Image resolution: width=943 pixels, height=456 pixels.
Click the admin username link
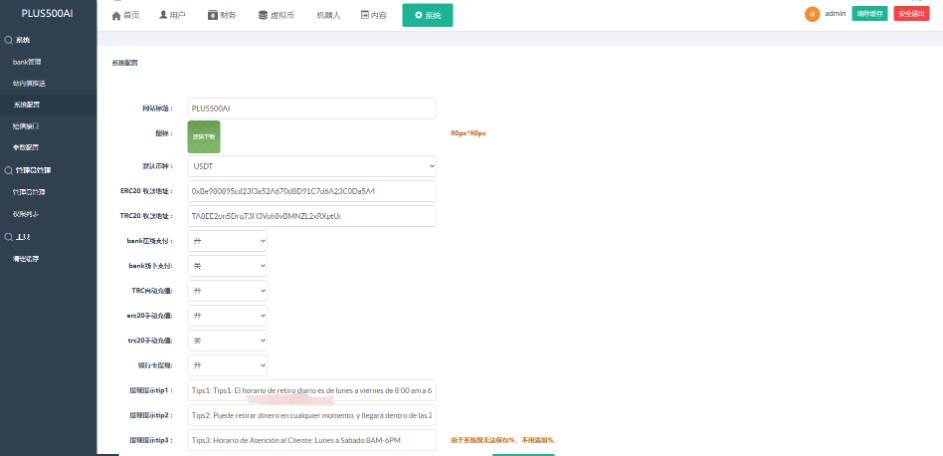[835, 13]
